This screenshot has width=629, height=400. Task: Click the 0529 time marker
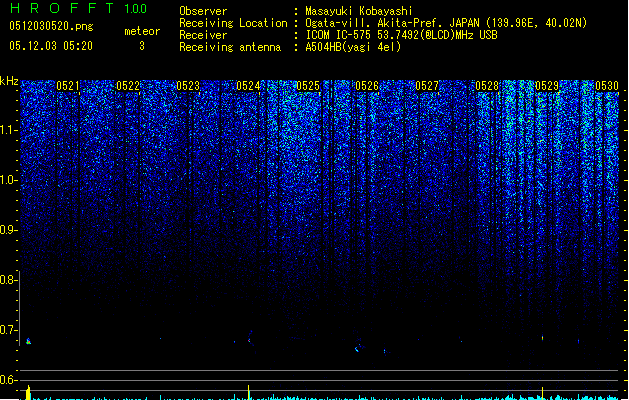(547, 86)
